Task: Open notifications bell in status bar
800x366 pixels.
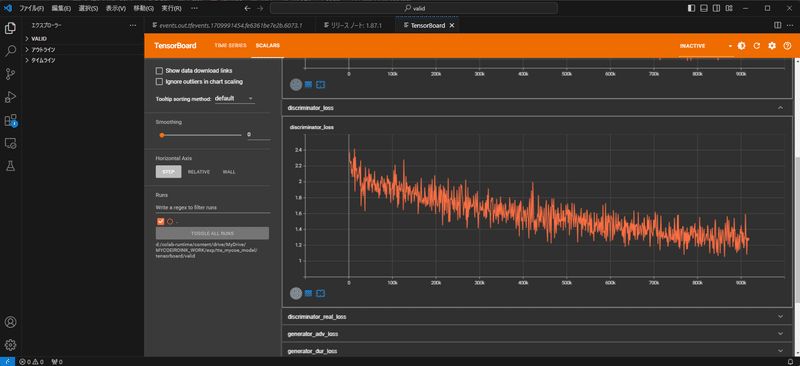Action: coord(790,361)
